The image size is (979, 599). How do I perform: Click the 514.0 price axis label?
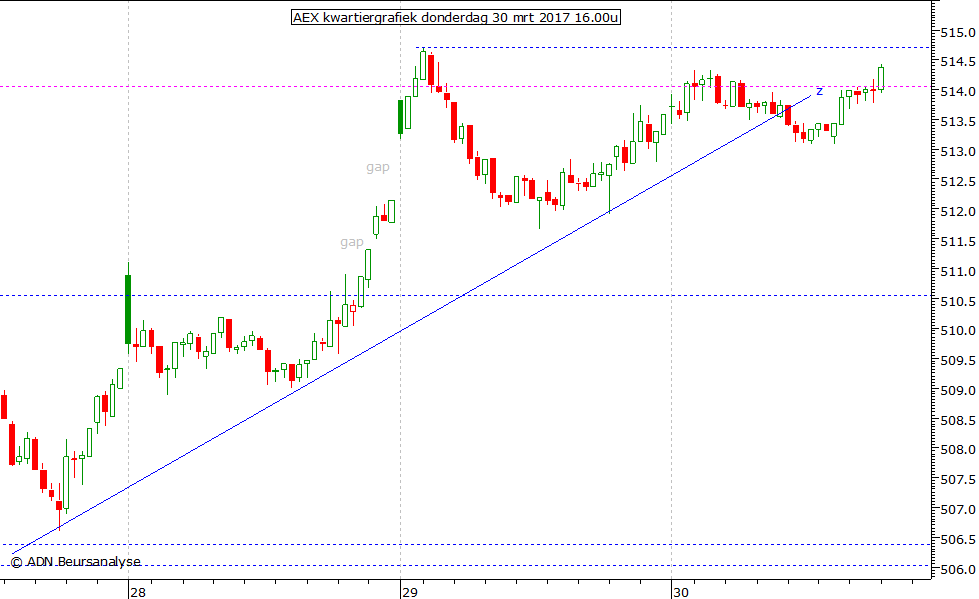tap(958, 92)
